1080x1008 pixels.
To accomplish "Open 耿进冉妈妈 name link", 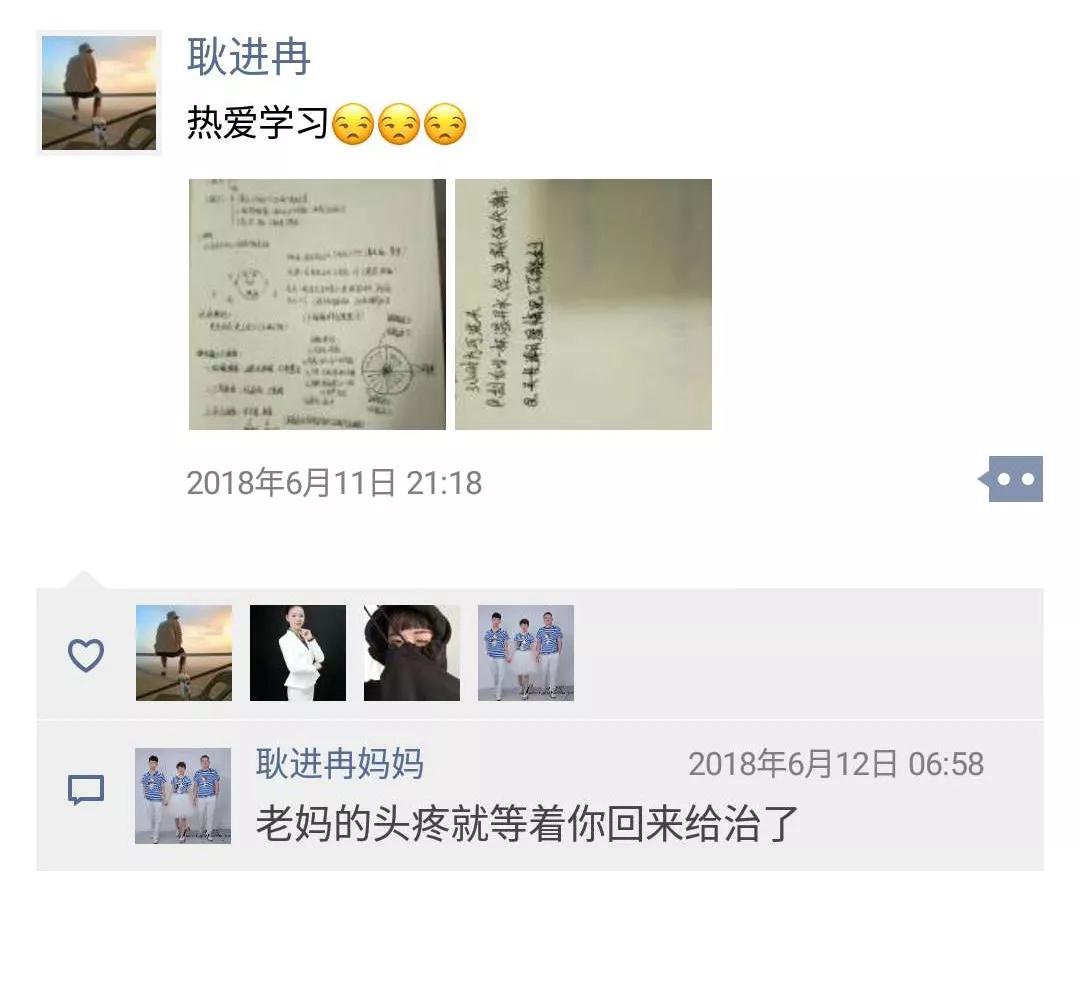I will pyautogui.click(x=340, y=763).
